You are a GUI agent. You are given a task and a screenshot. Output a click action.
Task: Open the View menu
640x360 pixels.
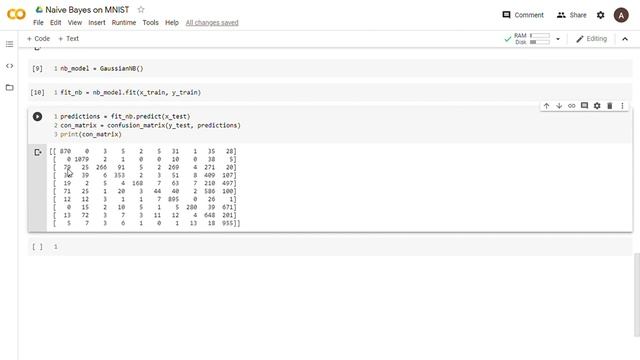pos(75,23)
